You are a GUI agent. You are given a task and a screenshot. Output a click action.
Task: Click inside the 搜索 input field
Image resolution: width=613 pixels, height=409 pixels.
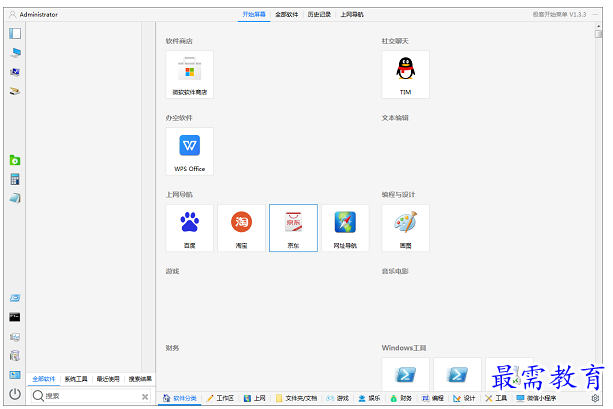[91, 396]
